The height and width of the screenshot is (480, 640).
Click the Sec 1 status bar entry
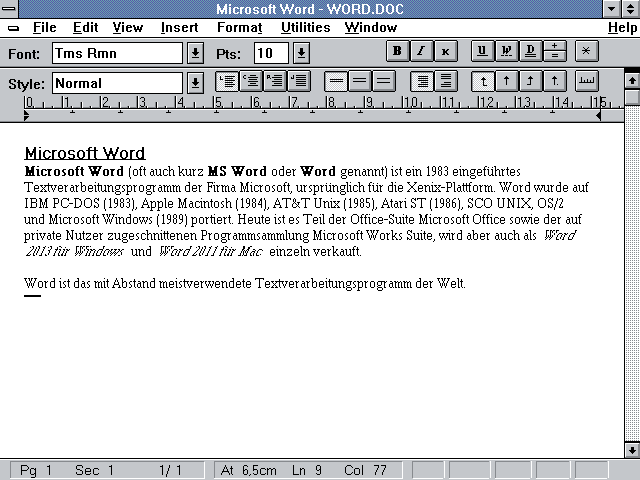(94, 470)
